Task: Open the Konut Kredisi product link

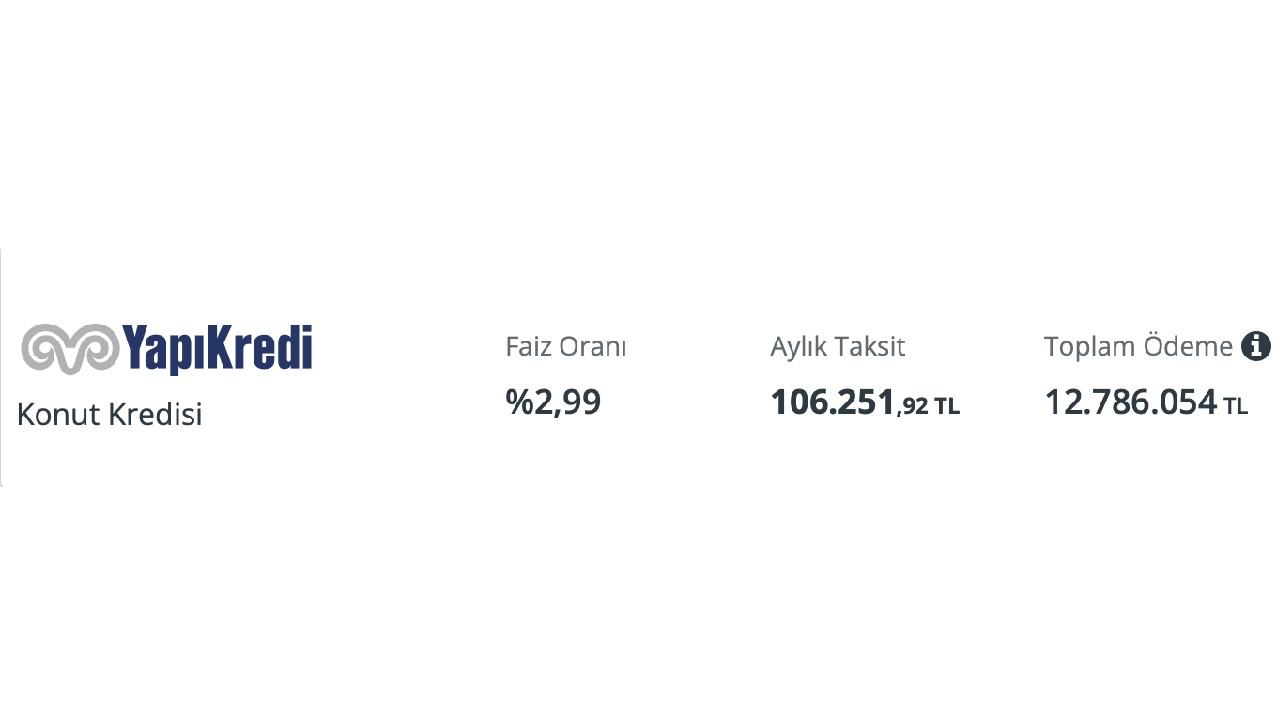Action: tap(110, 414)
